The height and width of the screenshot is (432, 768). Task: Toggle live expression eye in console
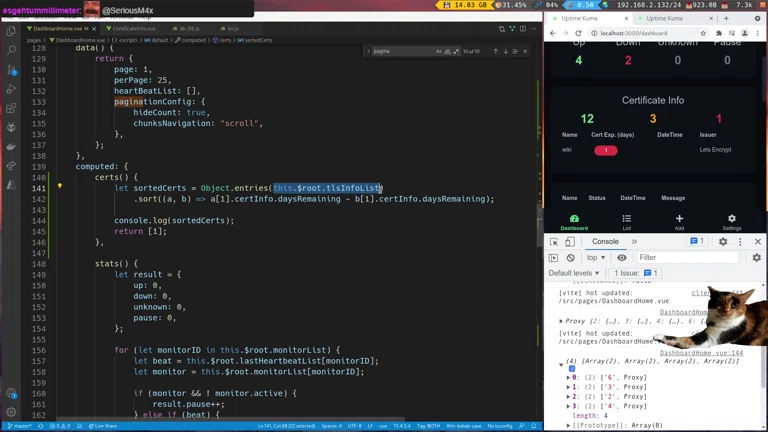(x=621, y=257)
